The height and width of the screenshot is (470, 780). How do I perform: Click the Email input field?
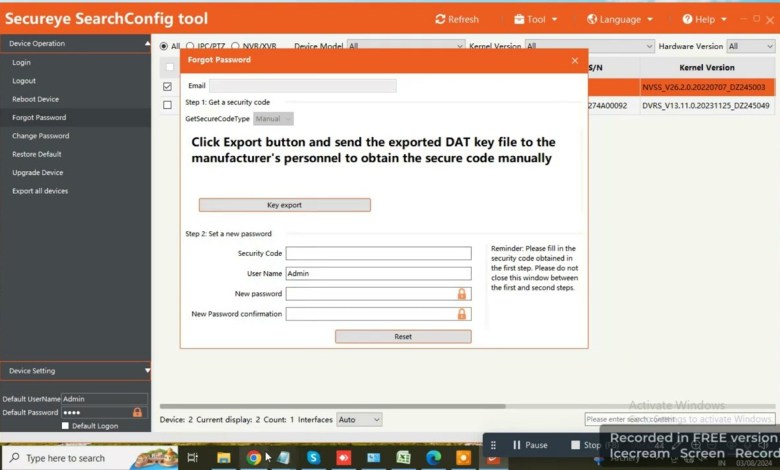coord(303,86)
